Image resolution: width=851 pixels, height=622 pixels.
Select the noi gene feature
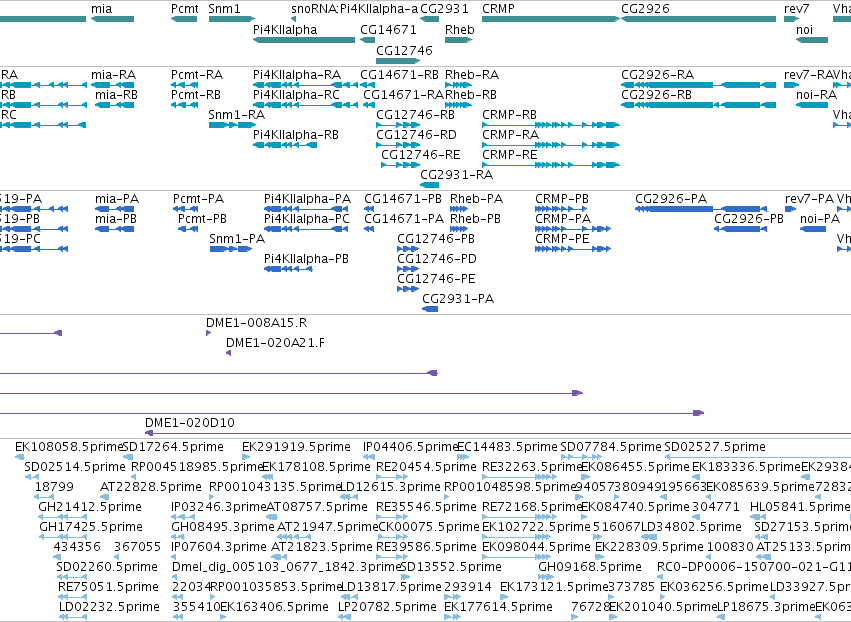pyautogui.click(x=812, y=40)
